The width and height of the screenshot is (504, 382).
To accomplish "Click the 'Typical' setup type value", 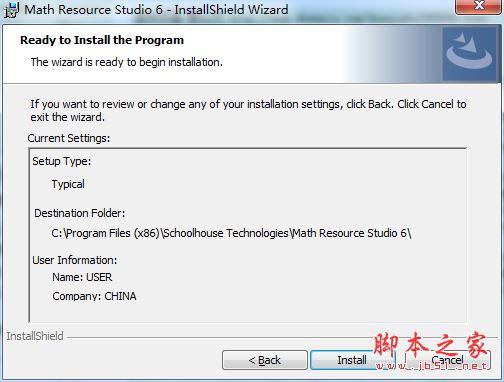I will coord(68,184).
